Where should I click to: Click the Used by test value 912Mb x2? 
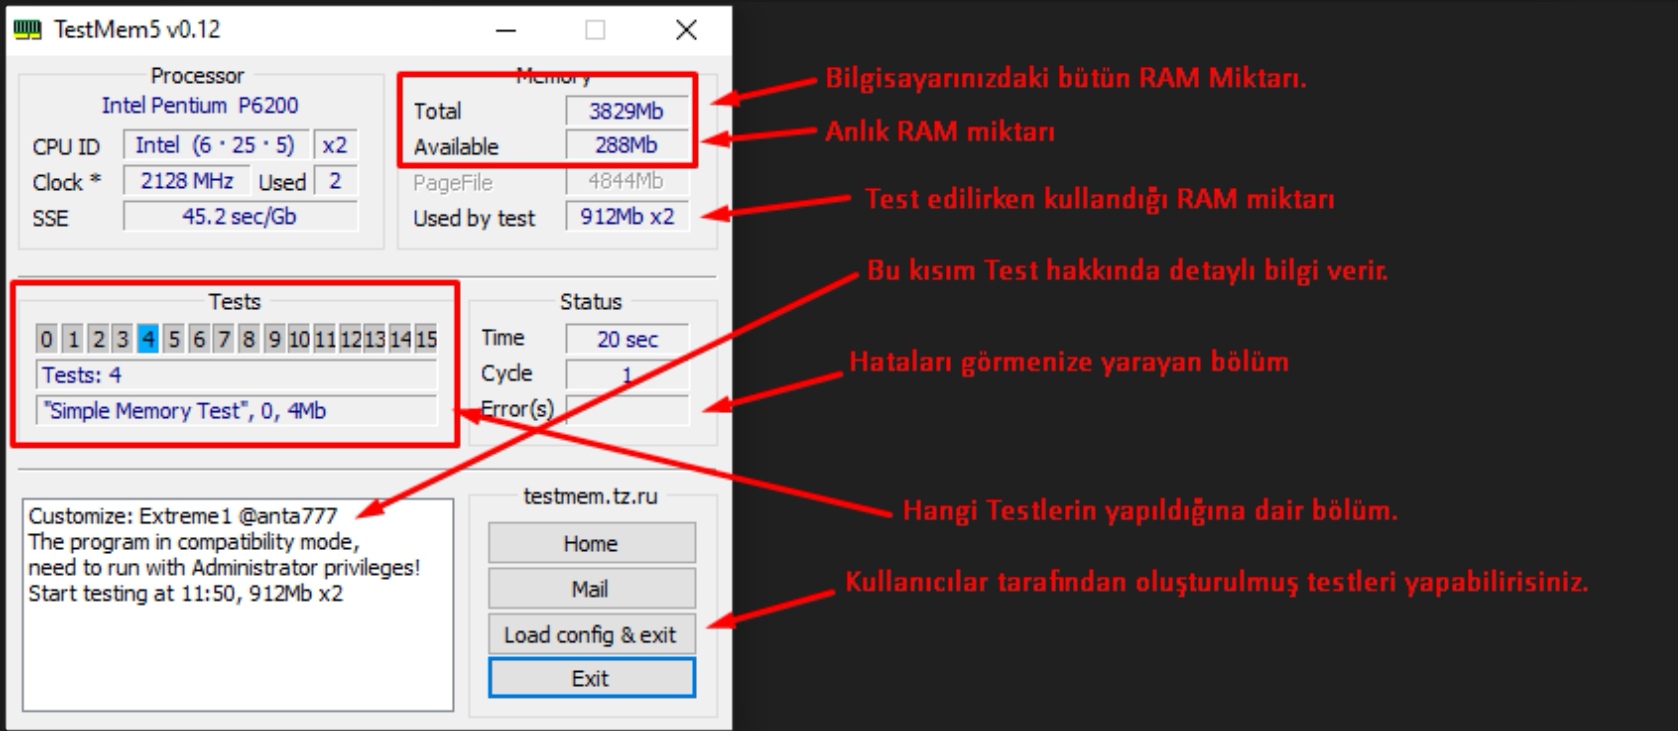[x=627, y=217]
